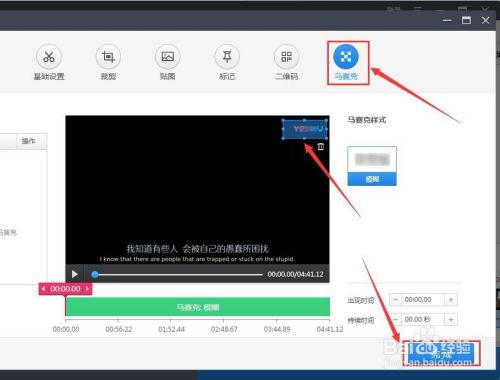
Task: Select the green 马赛克 模糊 timeline clip
Action: [x=198, y=307]
